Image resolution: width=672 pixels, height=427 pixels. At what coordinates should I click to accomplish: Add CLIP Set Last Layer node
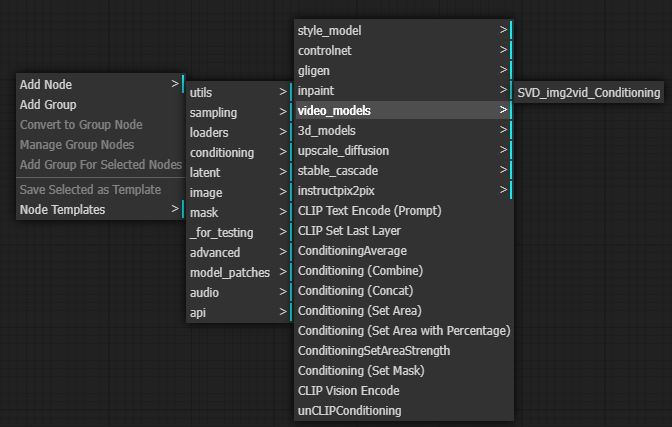[404, 231]
